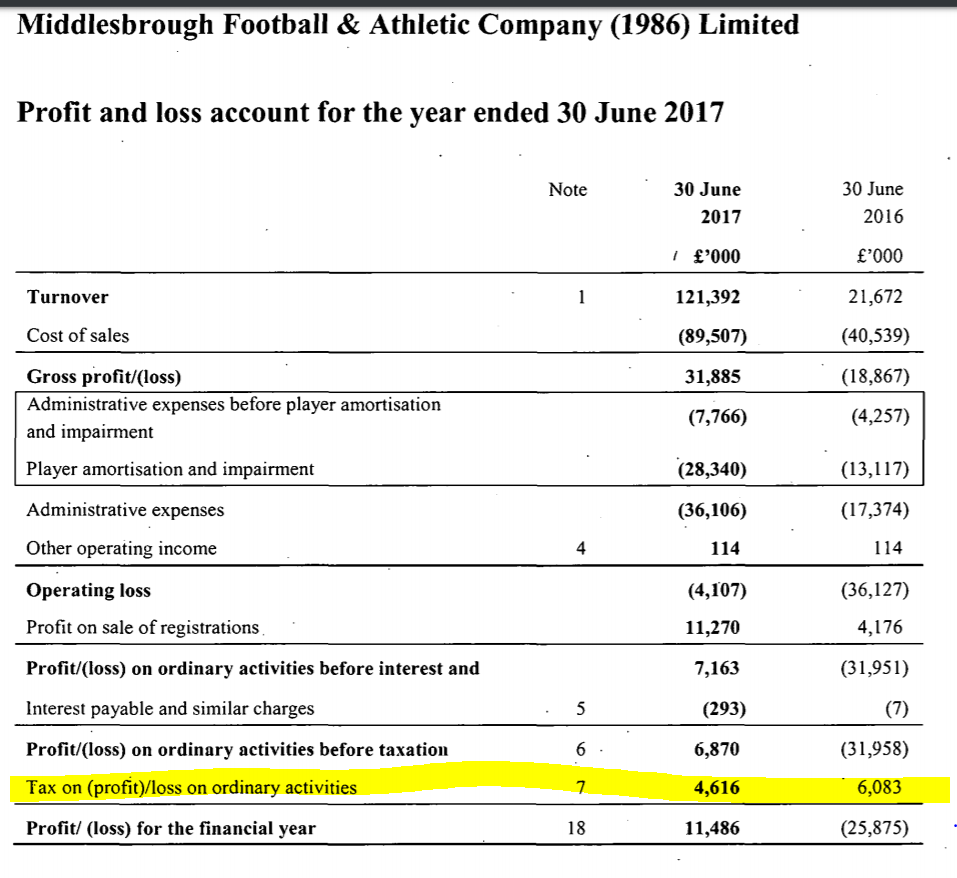Click the "30 June 2016" column header

pyautogui.click(x=873, y=203)
